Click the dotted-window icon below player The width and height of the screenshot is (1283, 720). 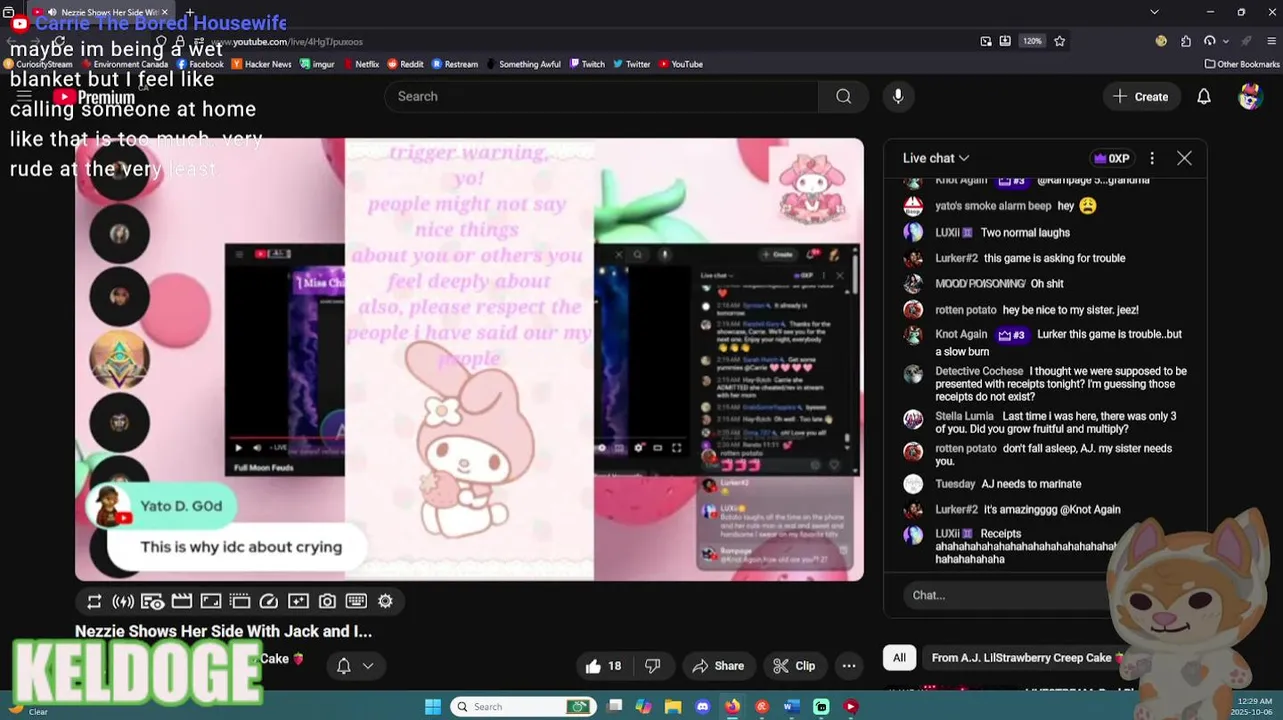click(240, 601)
